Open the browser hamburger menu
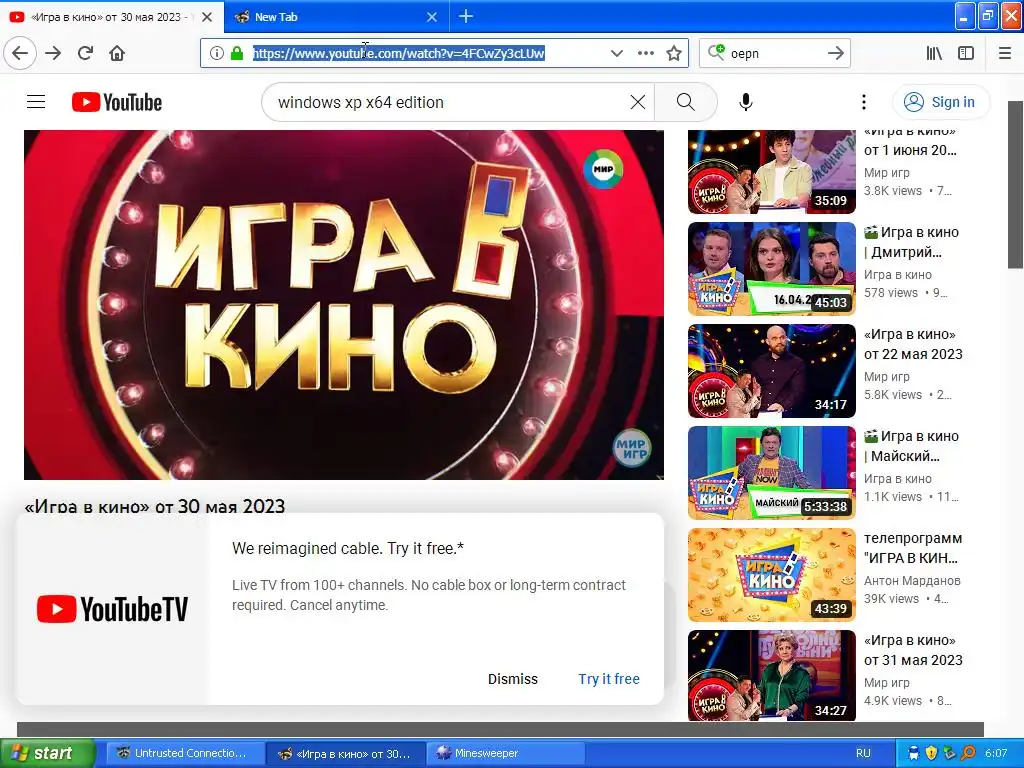1024x768 pixels. 1005,54
